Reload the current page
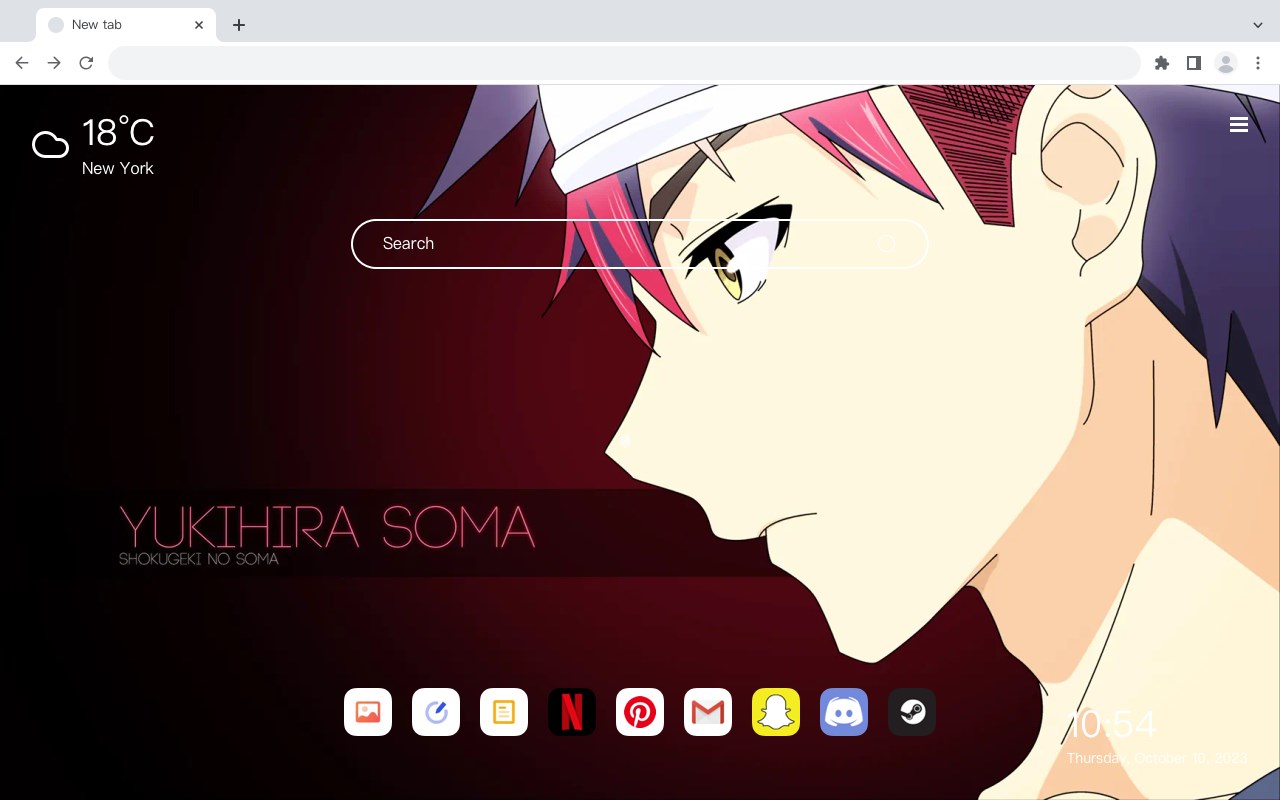 point(86,63)
